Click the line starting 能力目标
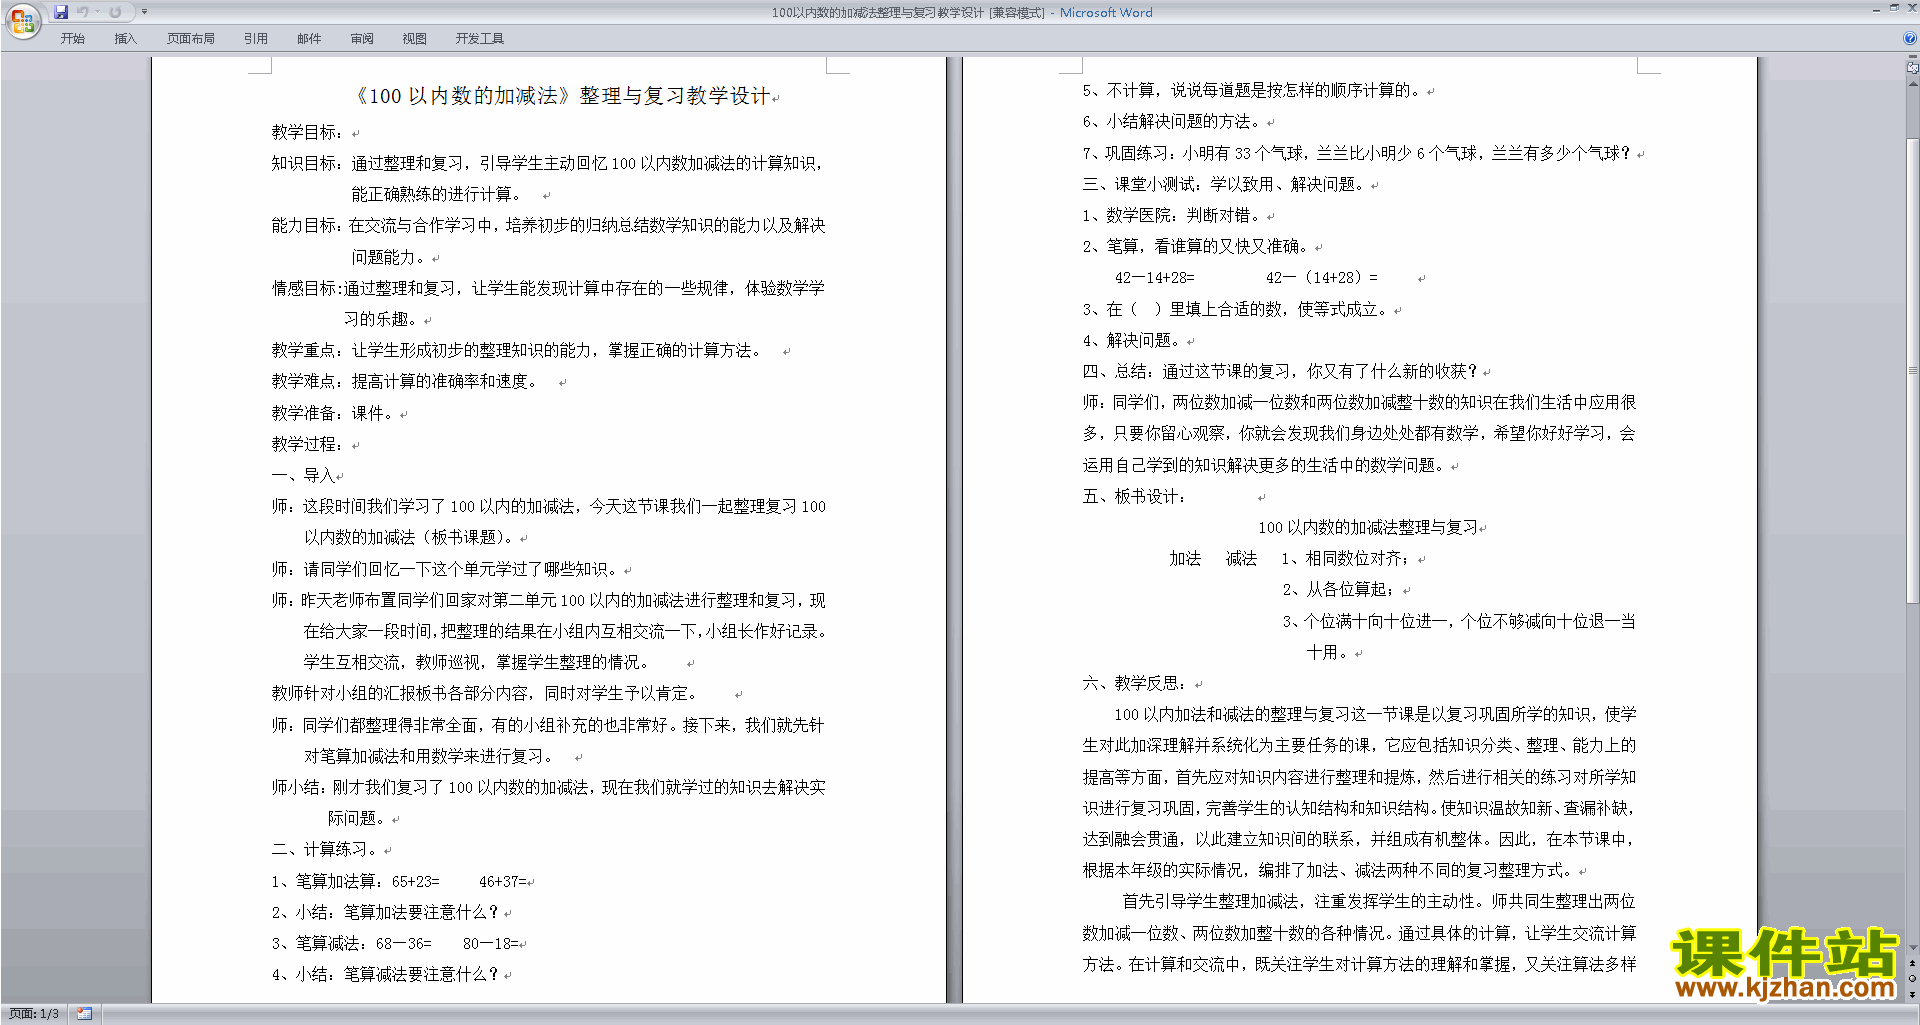 (x=548, y=225)
